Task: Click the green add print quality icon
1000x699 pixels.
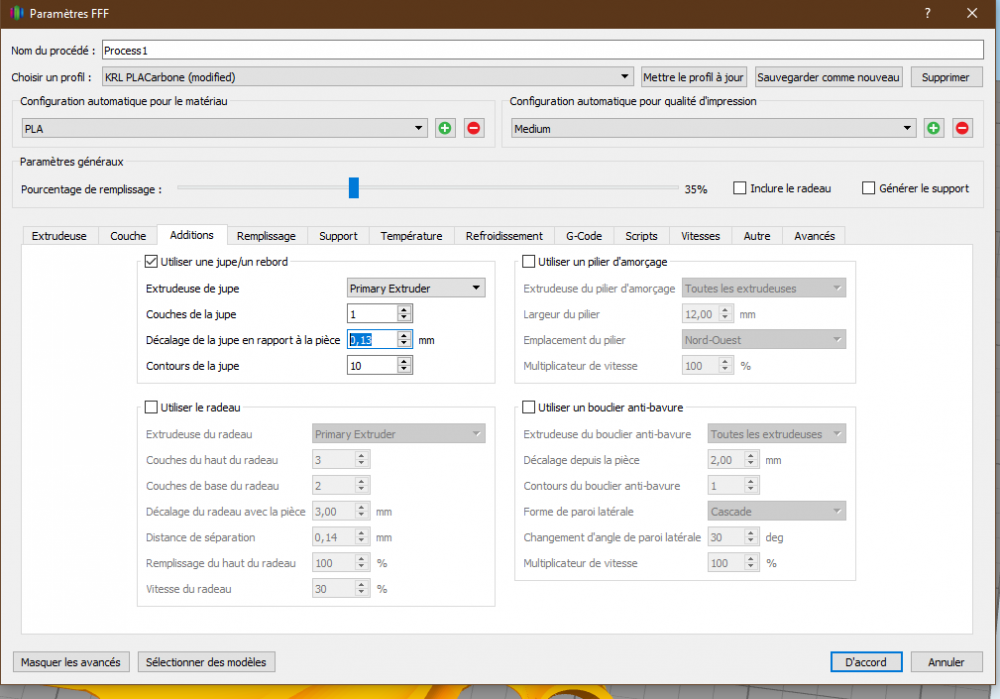Action: click(934, 128)
